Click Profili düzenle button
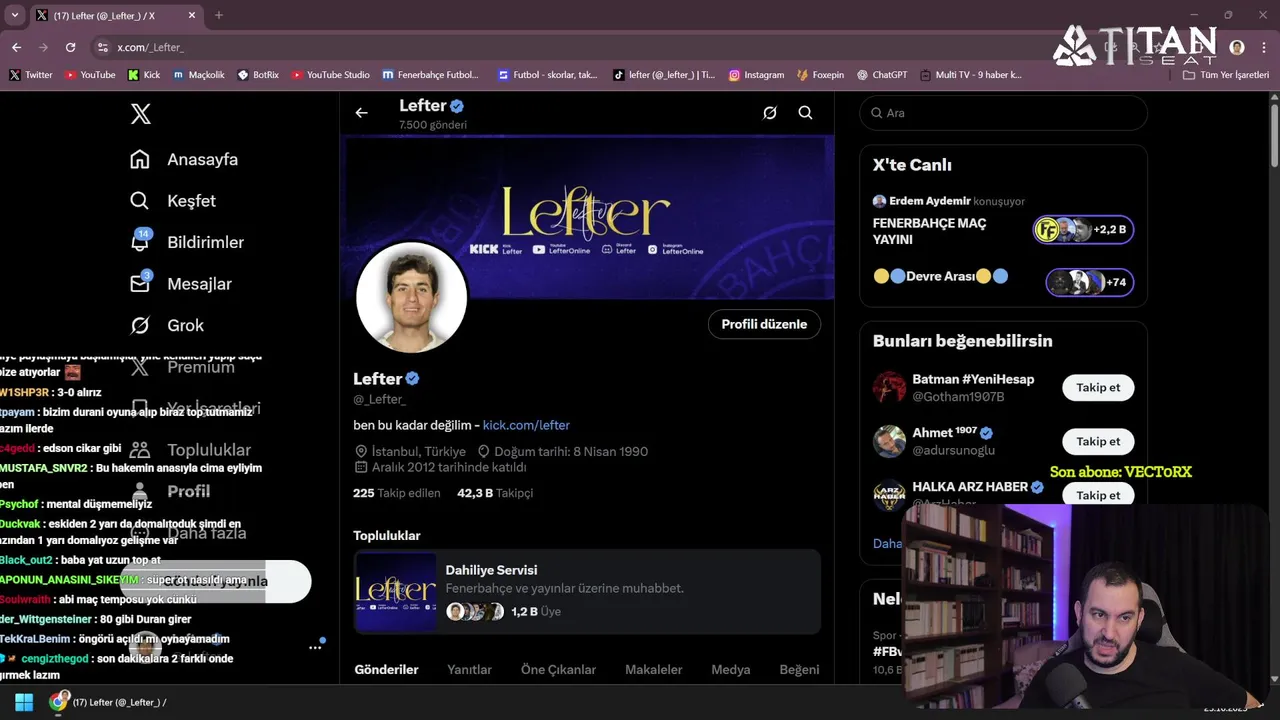The width and height of the screenshot is (1280, 720). pos(764,324)
